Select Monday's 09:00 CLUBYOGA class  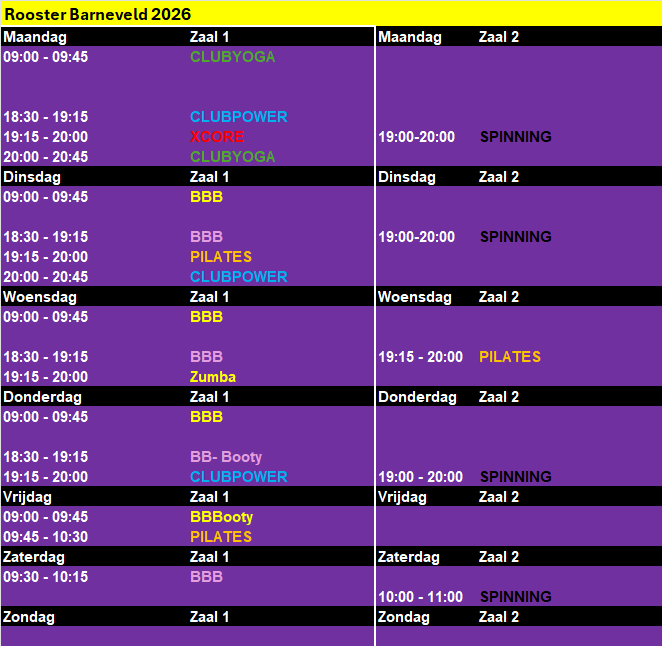232,57
